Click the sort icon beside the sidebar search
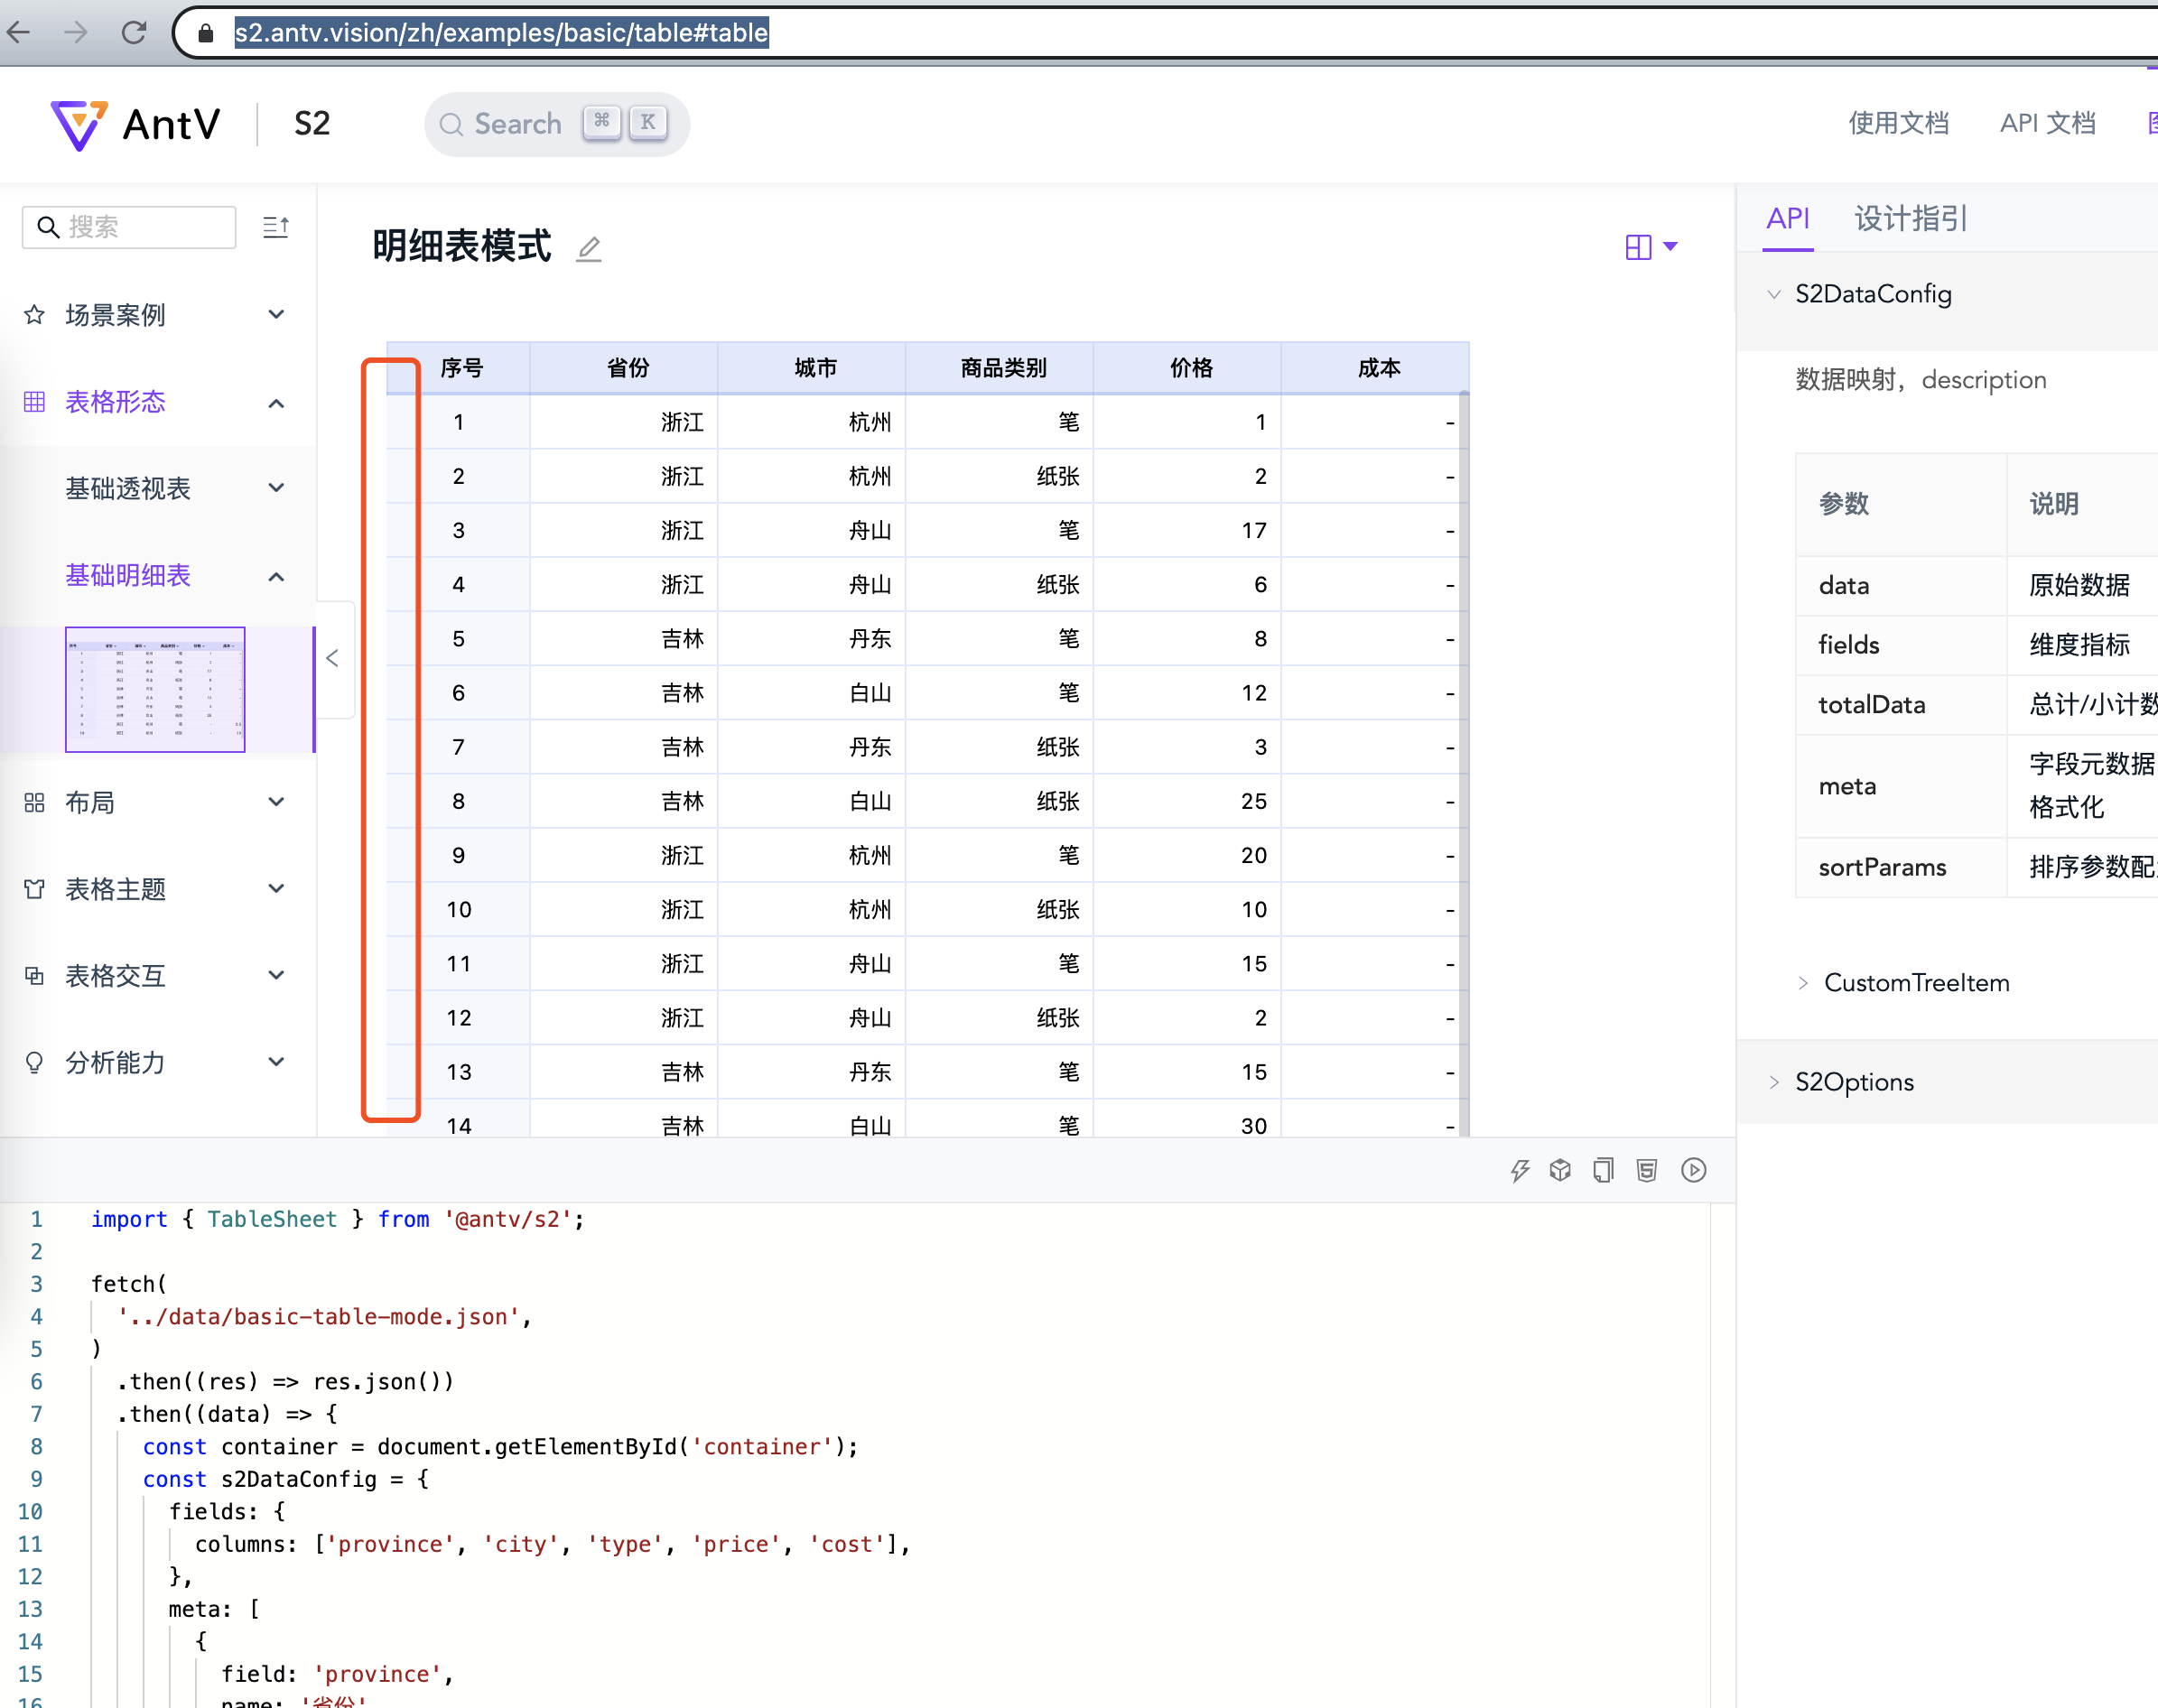 coord(277,227)
